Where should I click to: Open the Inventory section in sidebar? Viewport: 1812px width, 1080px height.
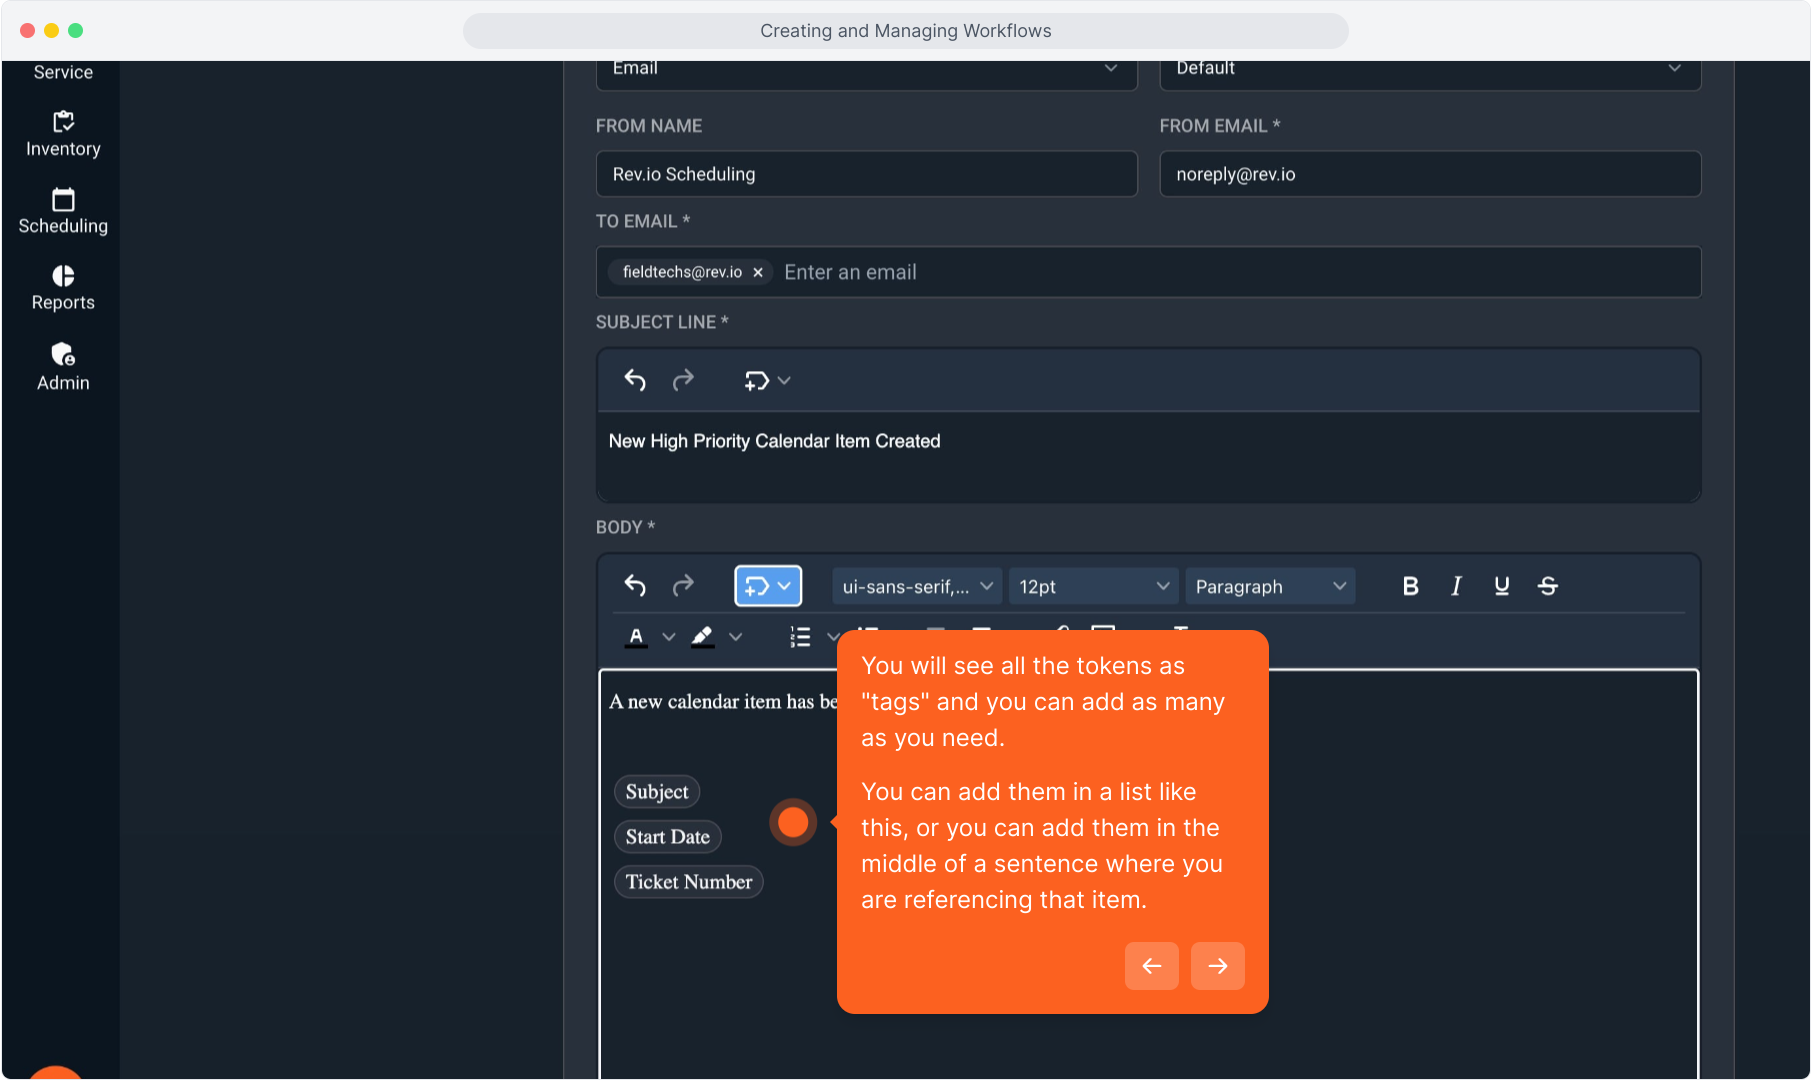[x=63, y=134]
